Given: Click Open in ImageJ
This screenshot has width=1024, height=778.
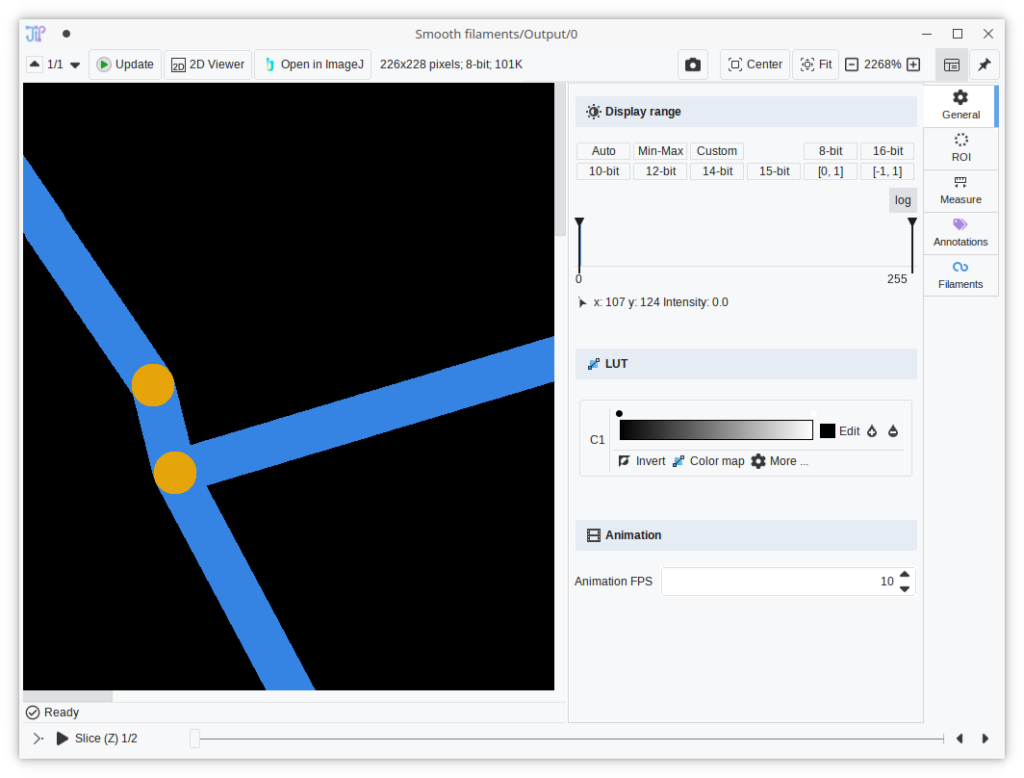Looking at the screenshot, I should 313,65.
